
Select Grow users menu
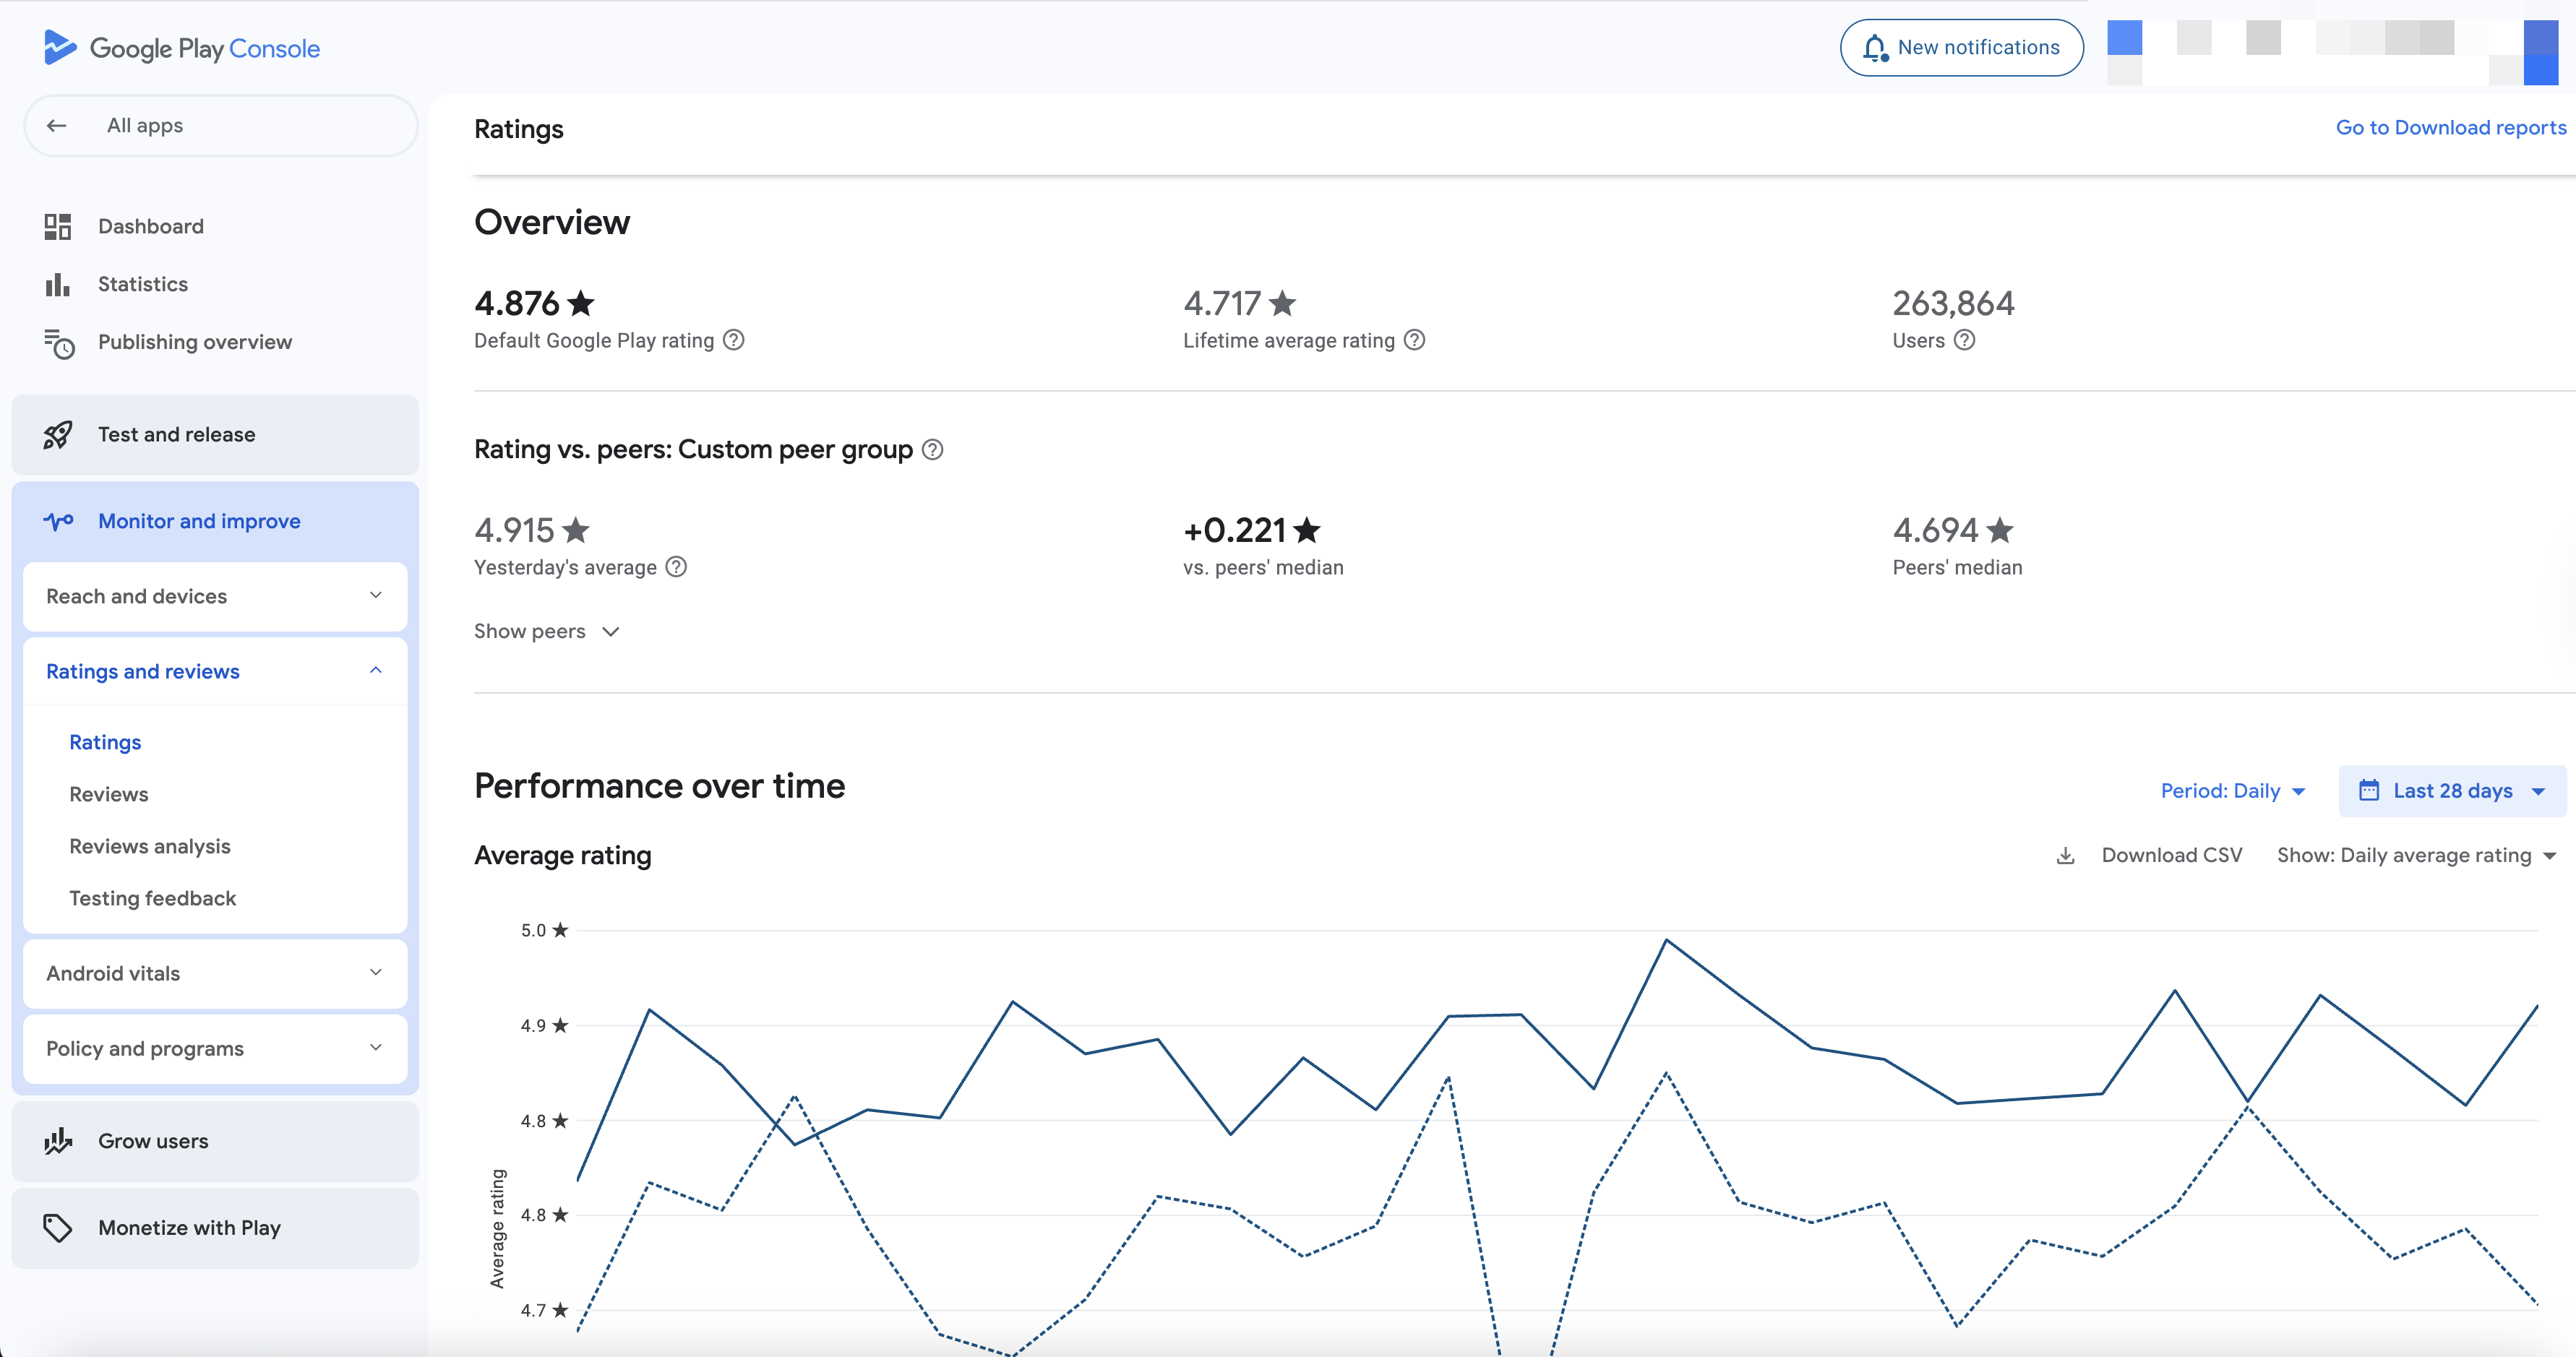(215, 1142)
